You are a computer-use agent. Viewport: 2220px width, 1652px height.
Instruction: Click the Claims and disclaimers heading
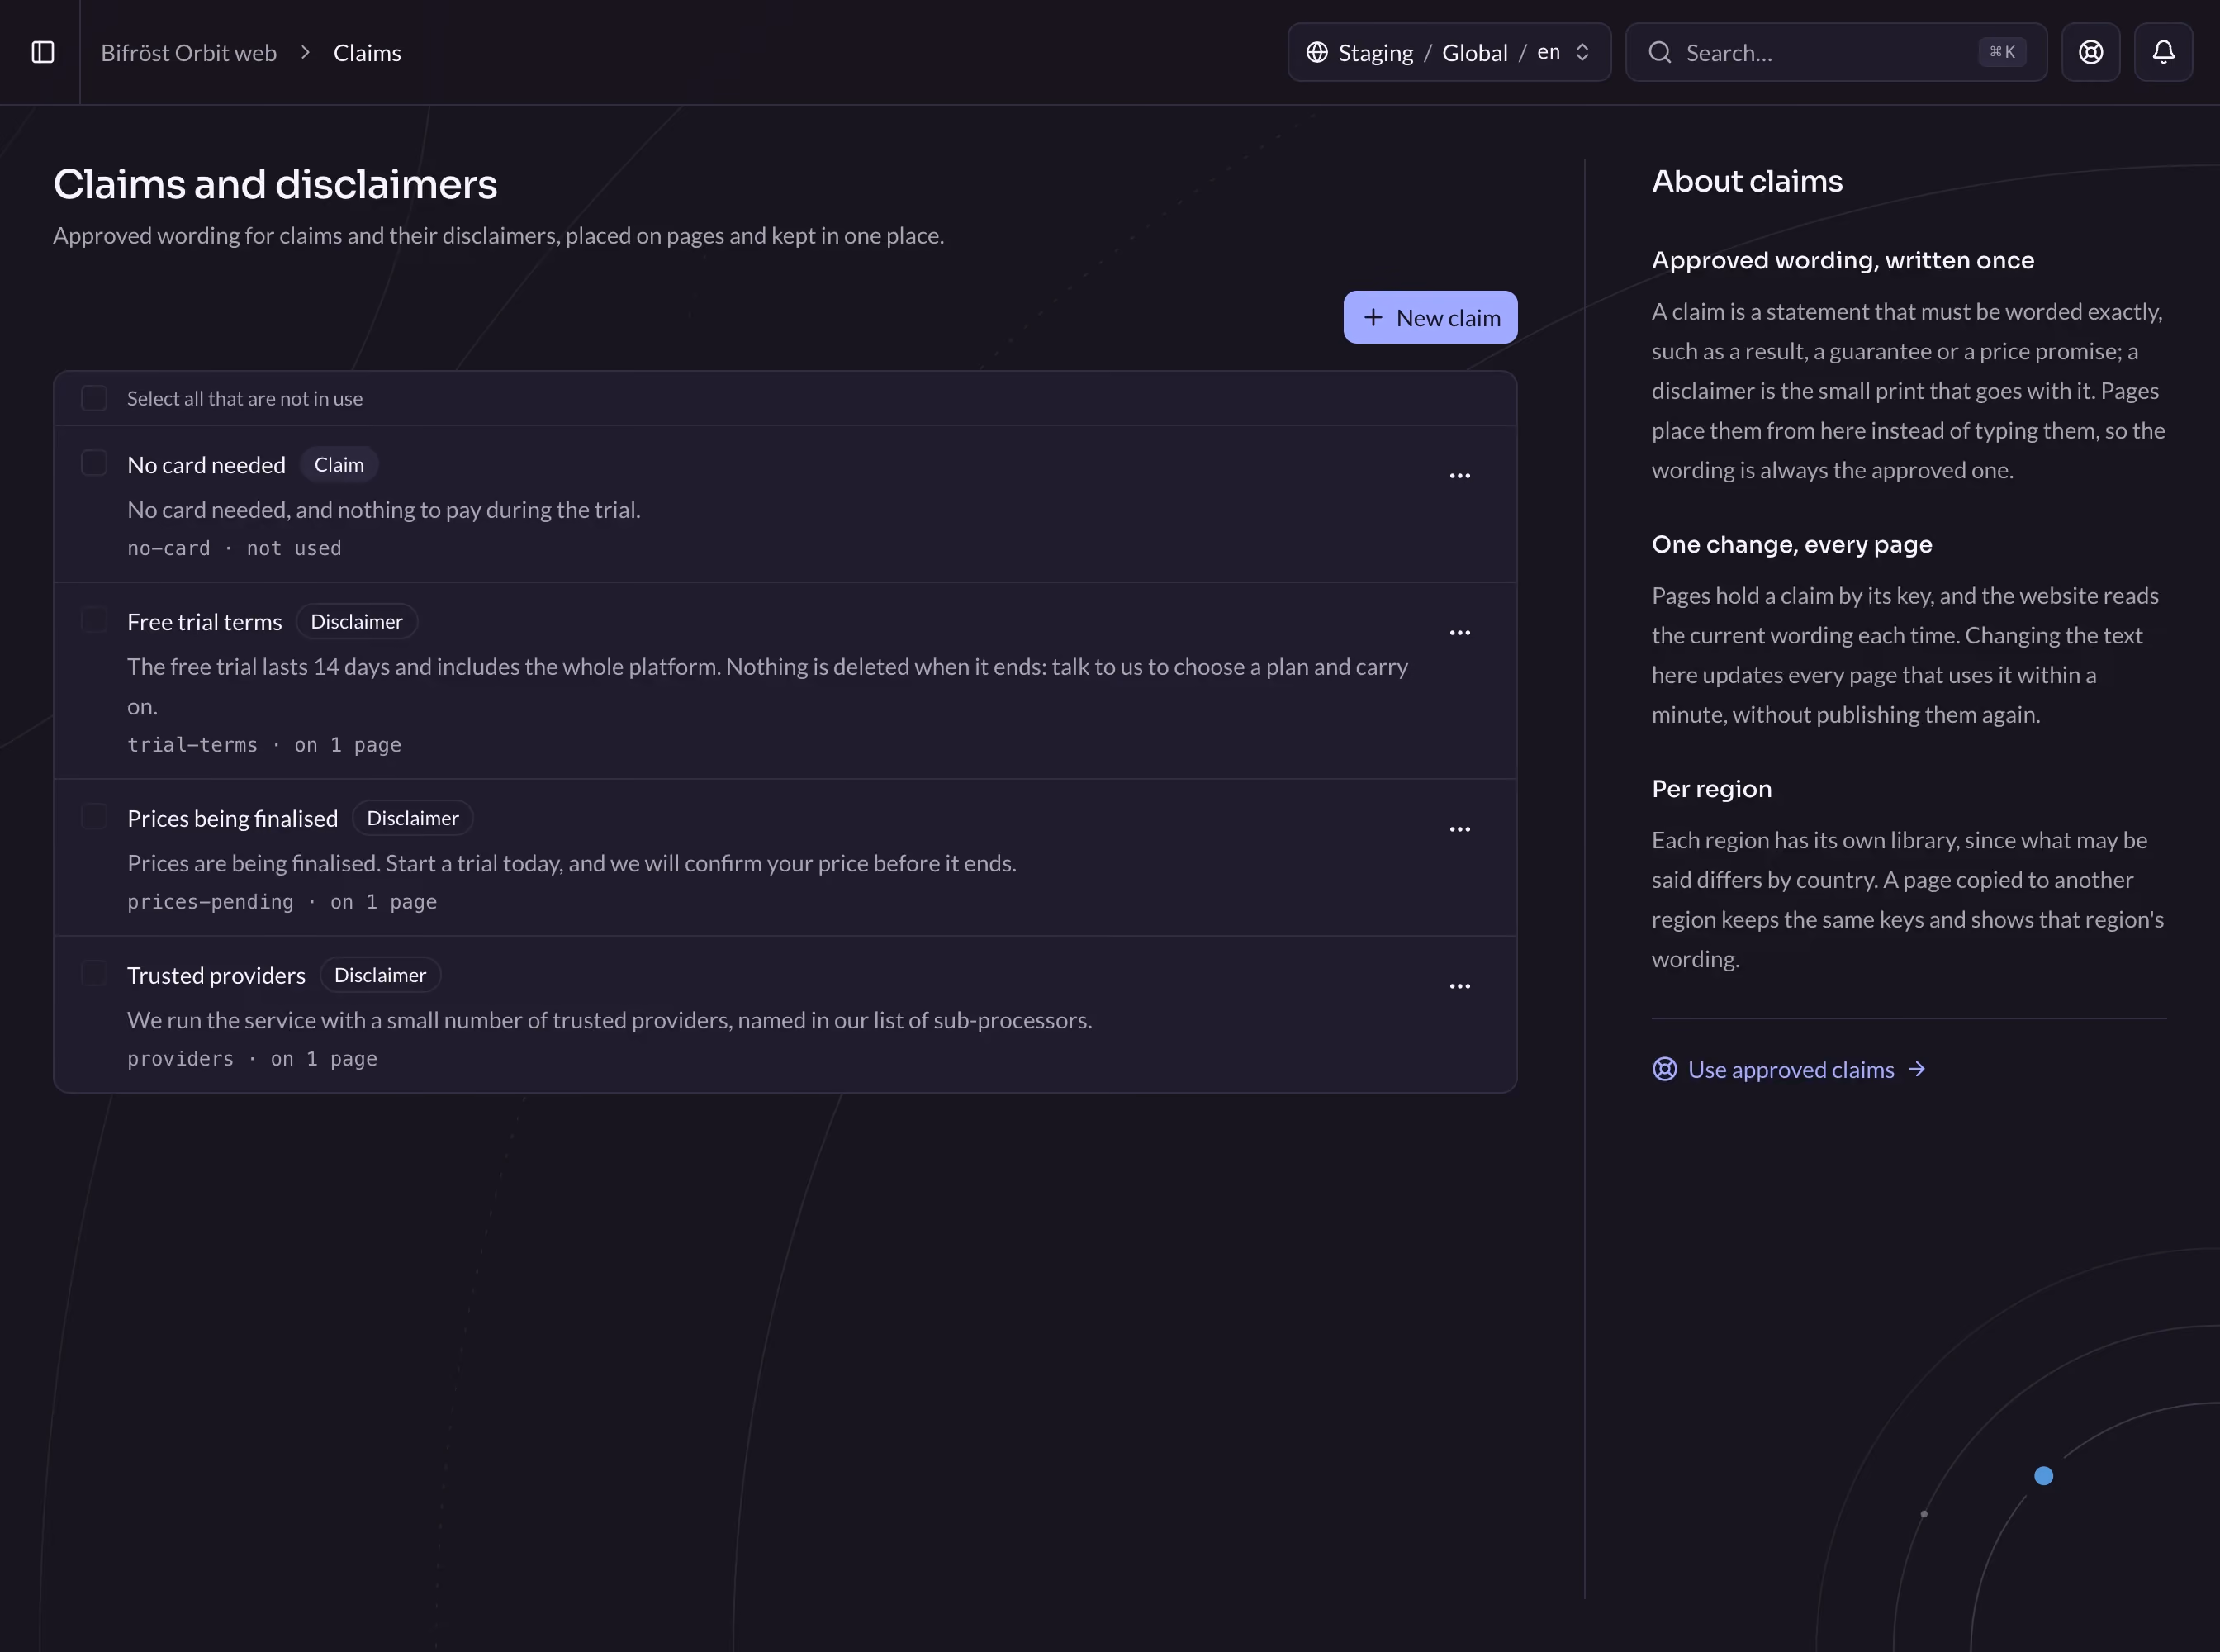pyautogui.click(x=275, y=185)
